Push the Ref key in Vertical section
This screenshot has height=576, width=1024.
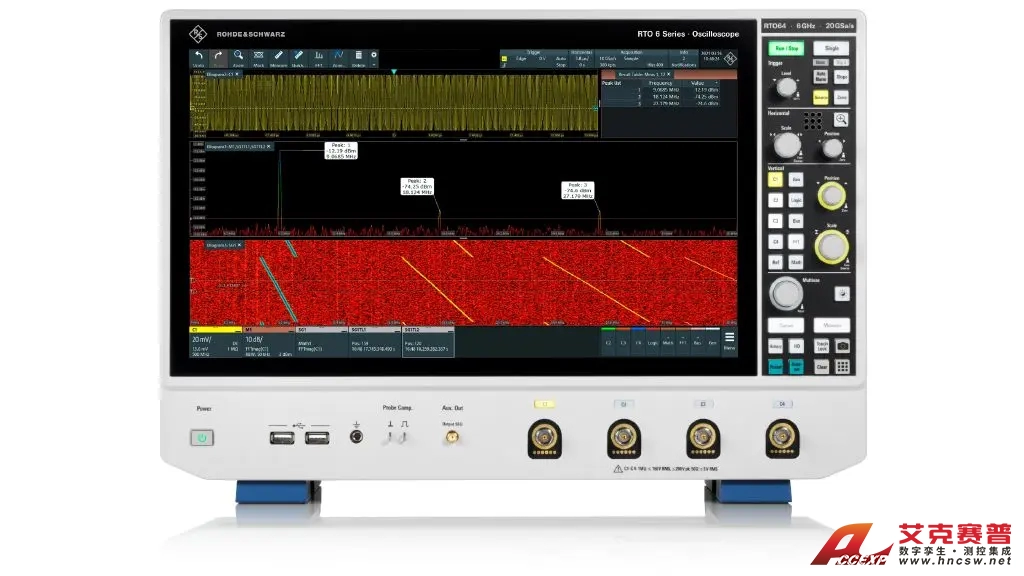775,262
